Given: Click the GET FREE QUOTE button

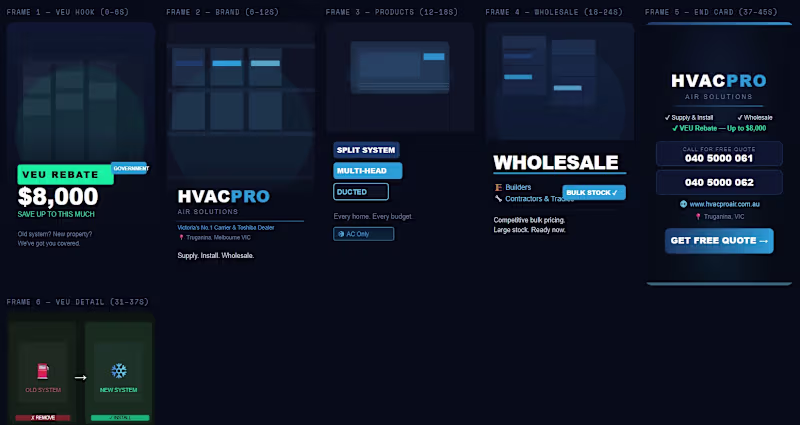Looking at the screenshot, I should point(719,241).
